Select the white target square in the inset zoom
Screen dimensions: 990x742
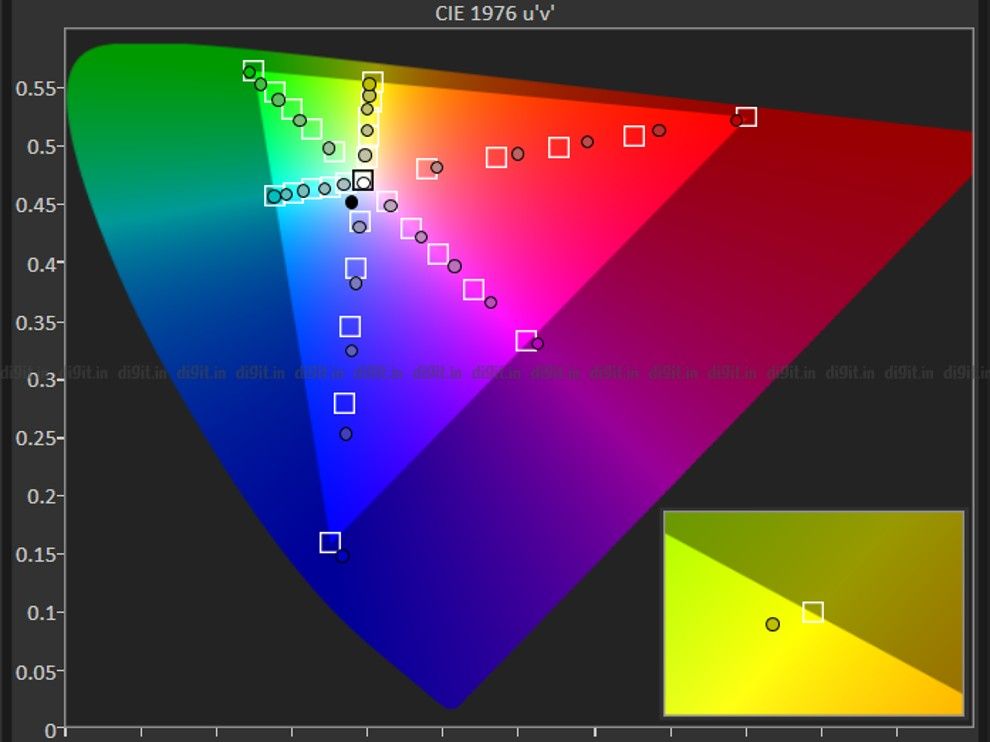tap(813, 612)
